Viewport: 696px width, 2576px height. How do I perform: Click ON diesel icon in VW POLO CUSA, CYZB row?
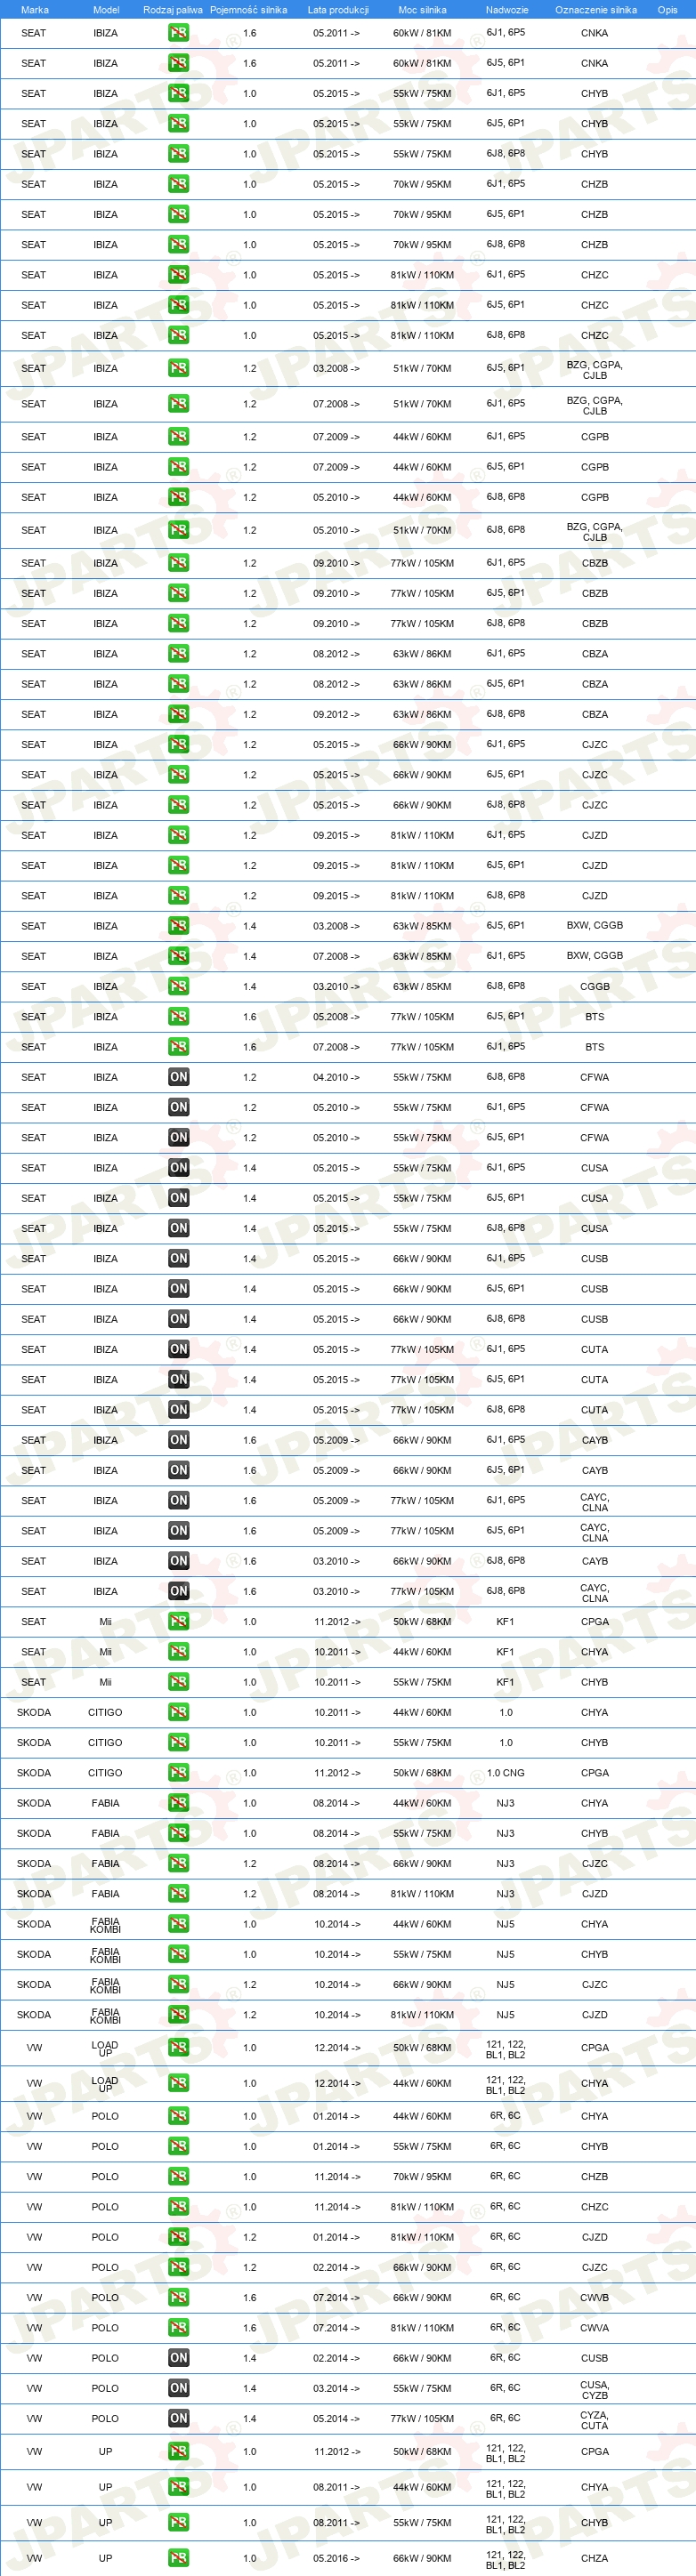coord(178,2388)
